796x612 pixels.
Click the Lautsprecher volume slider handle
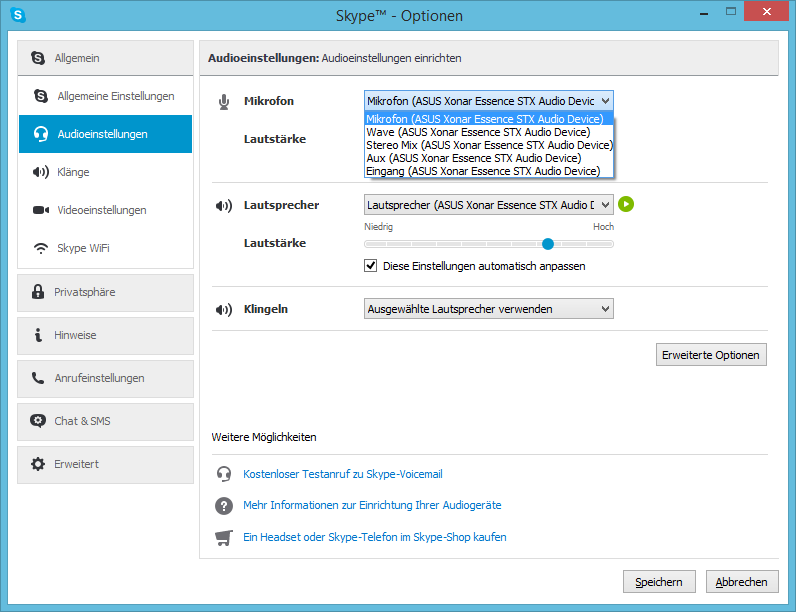click(548, 244)
